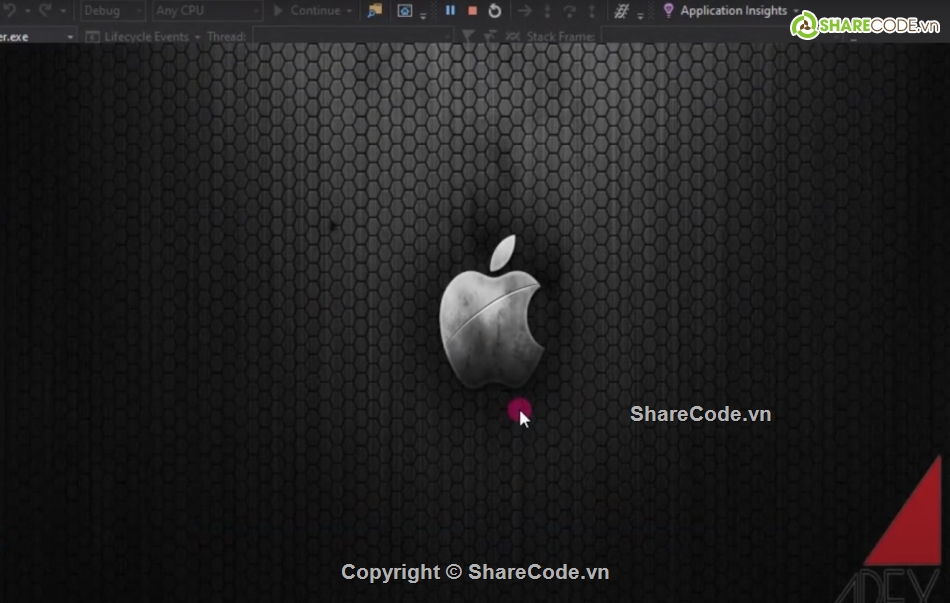The width and height of the screenshot is (950, 603).
Task: Click the Pause (Break All) debug icon
Action: coord(450,11)
